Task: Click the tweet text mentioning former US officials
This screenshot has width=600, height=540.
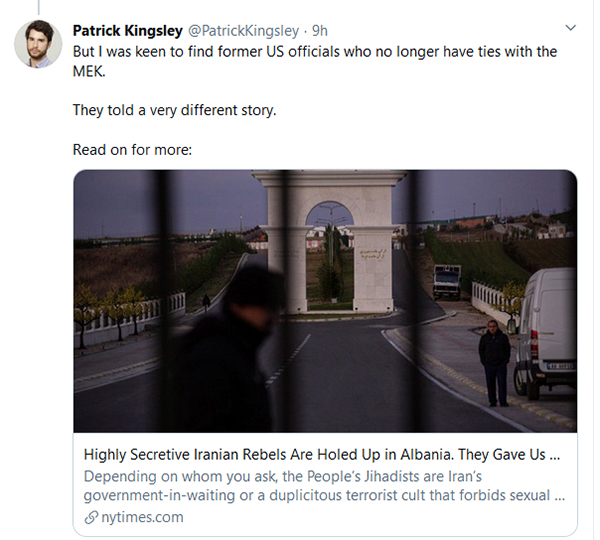Action: [315, 51]
